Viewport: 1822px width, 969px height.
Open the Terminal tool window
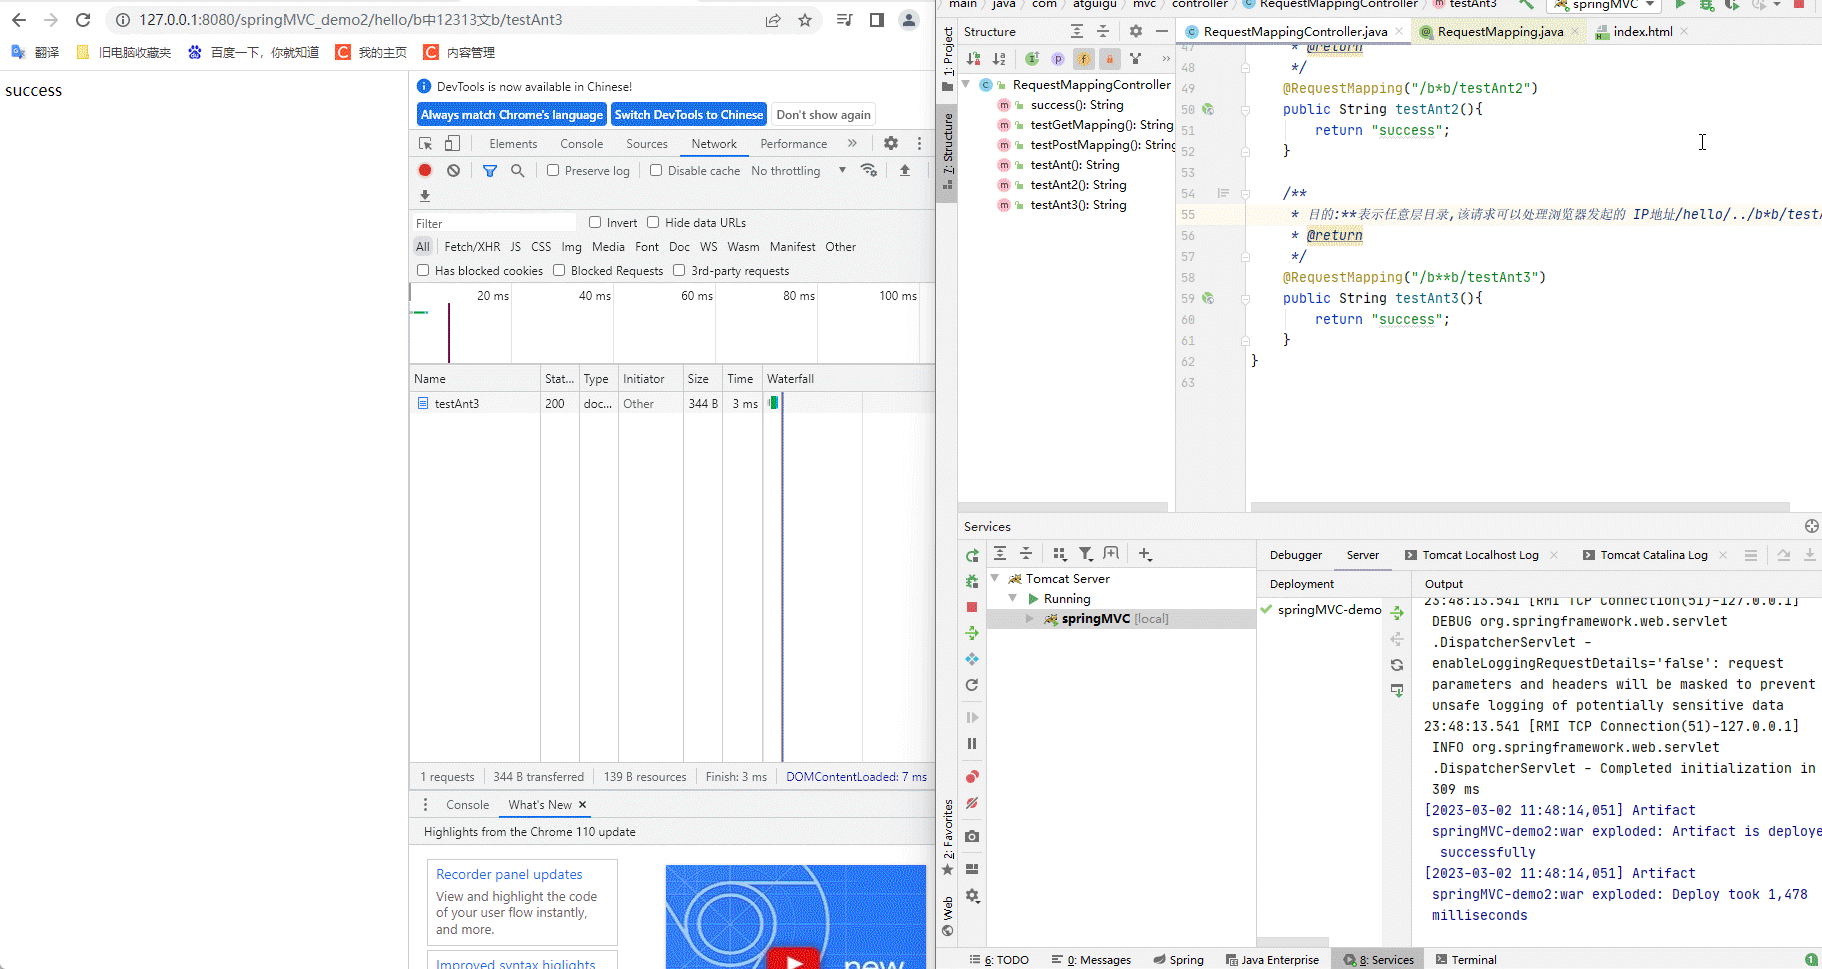[x=1466, y=960]
